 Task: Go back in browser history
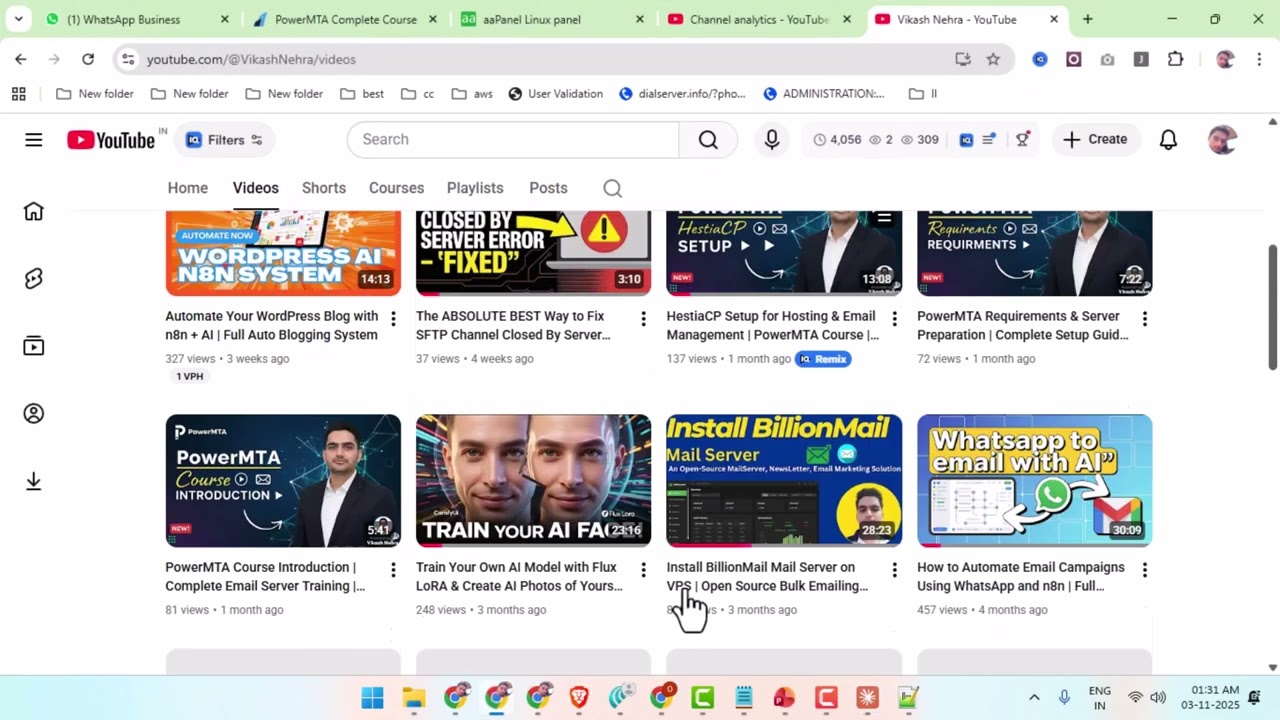pyautogui.click(x=21, y=59)
